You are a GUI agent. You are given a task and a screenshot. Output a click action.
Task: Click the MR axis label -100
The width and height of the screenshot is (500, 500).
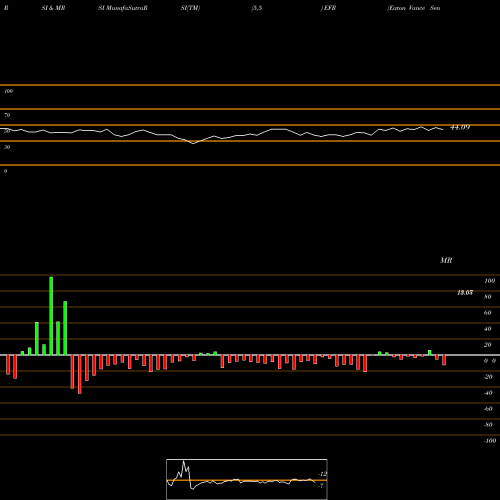tap(490, 441)
